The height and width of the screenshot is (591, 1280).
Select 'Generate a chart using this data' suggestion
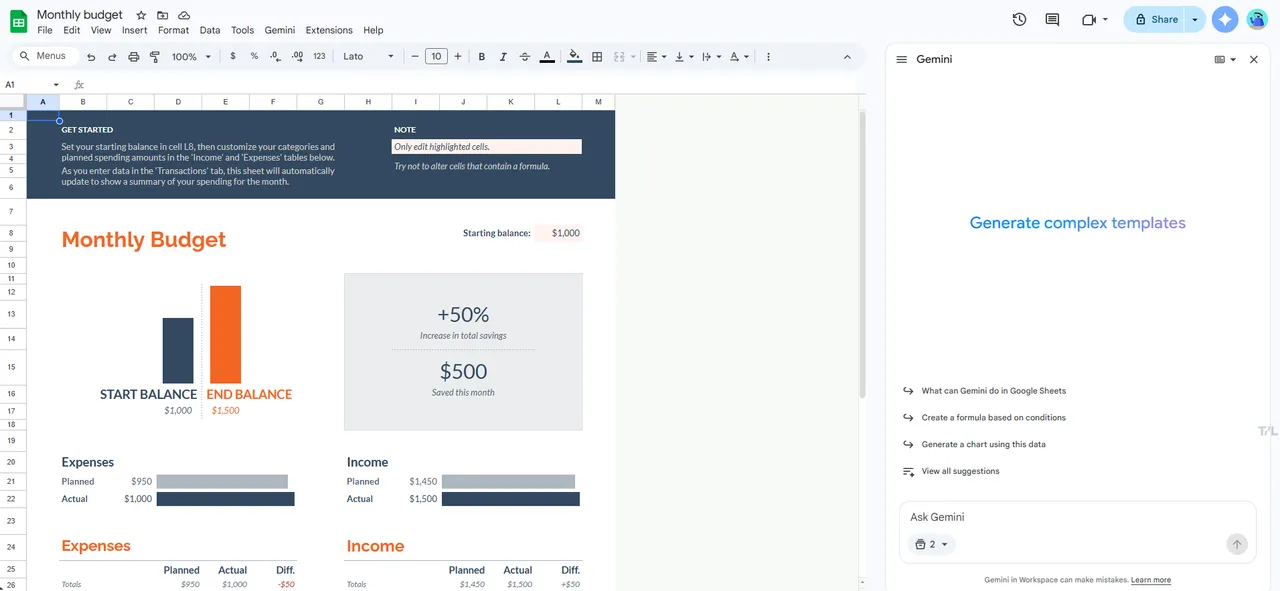tap(983, 444)
